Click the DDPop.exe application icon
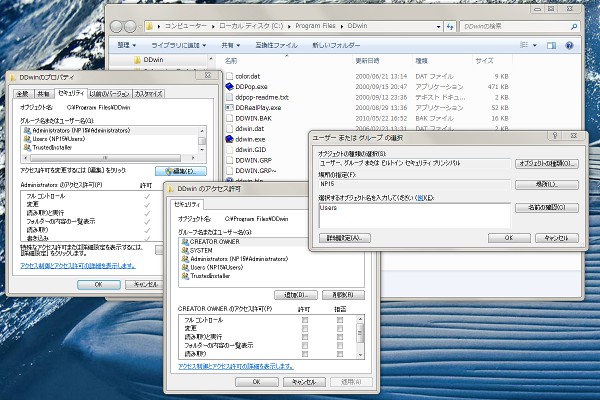The image size is (600, 400). tap(230, 87)
